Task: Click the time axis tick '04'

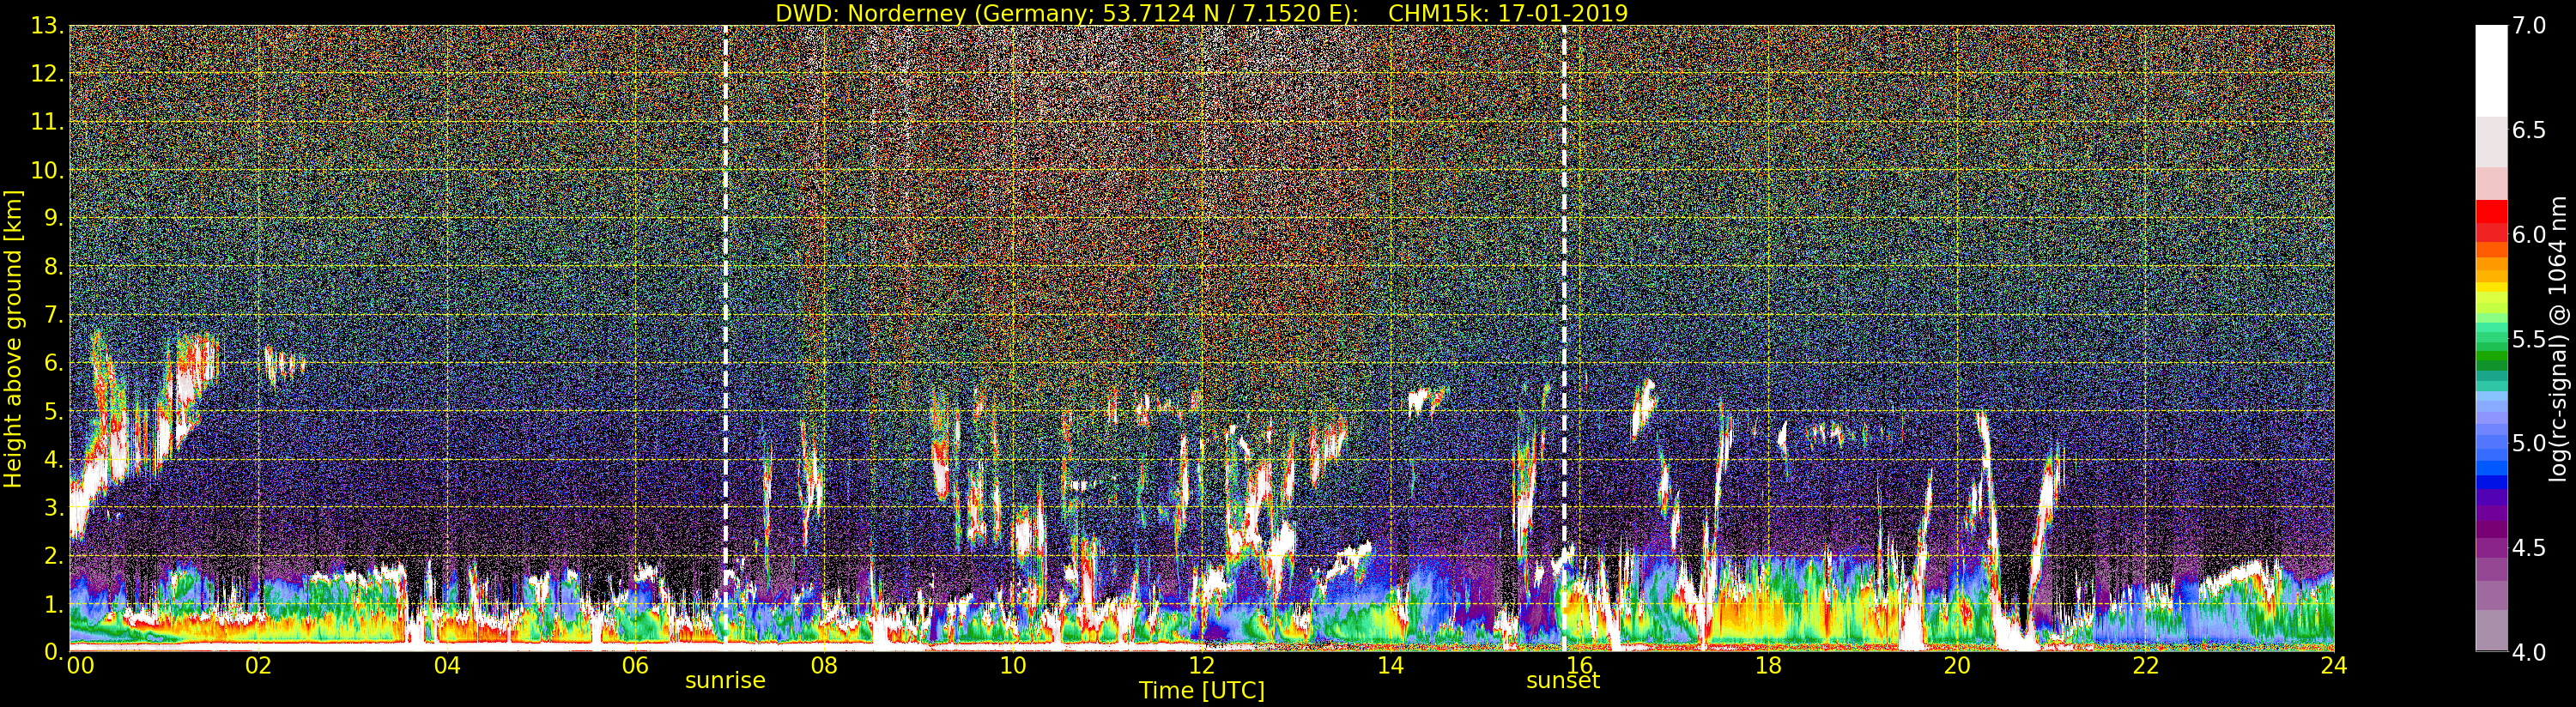Action: (447, 665)
